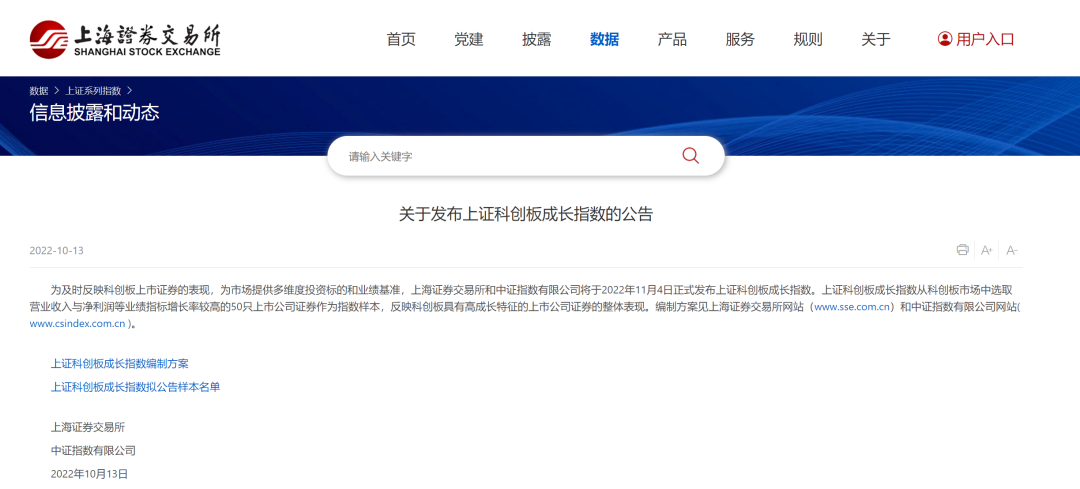Viewport: 1080px width, 489px height.
Task: Open the 数据 menu
Action: [x=604, y=39]
